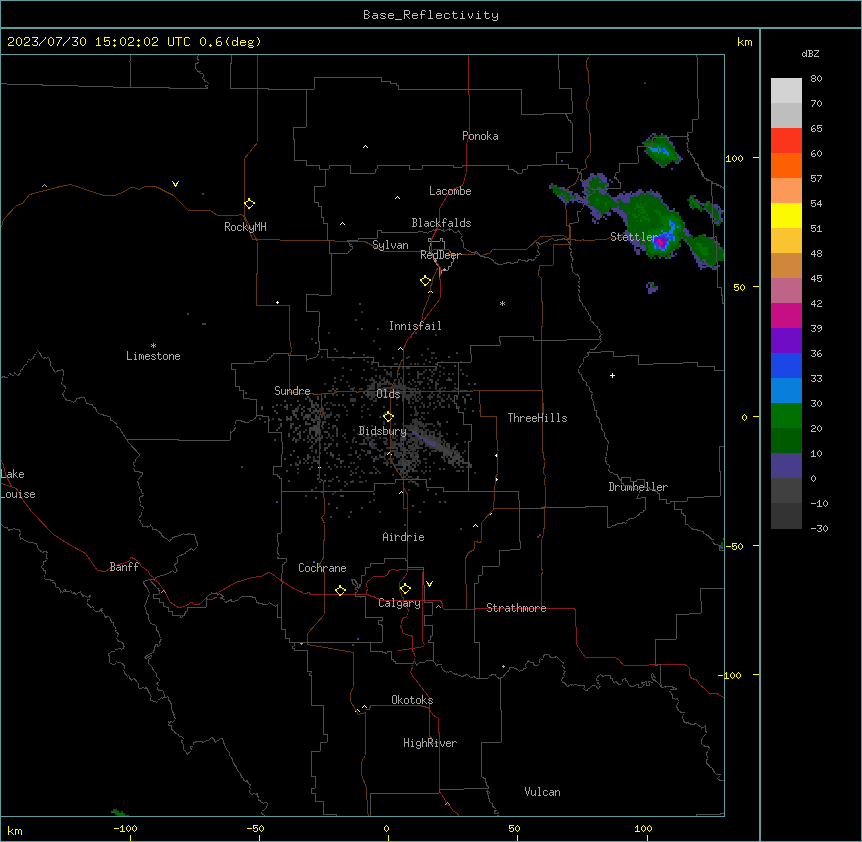Click the Sylvan label
Viewport: 862px width, 842px height.
pyautogui.click(x=390, y=245)
